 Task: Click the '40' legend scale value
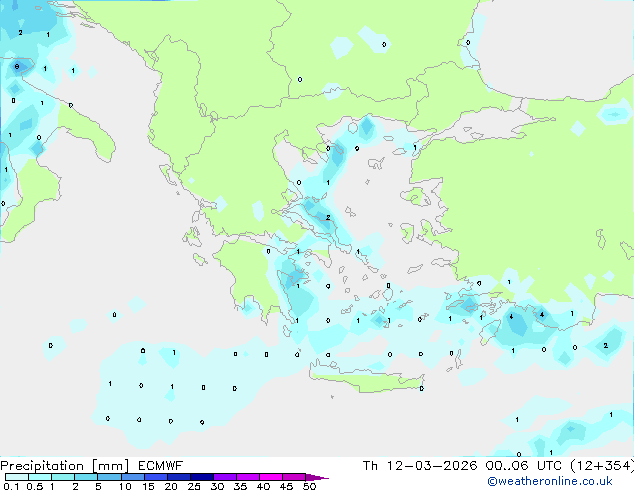263,486
